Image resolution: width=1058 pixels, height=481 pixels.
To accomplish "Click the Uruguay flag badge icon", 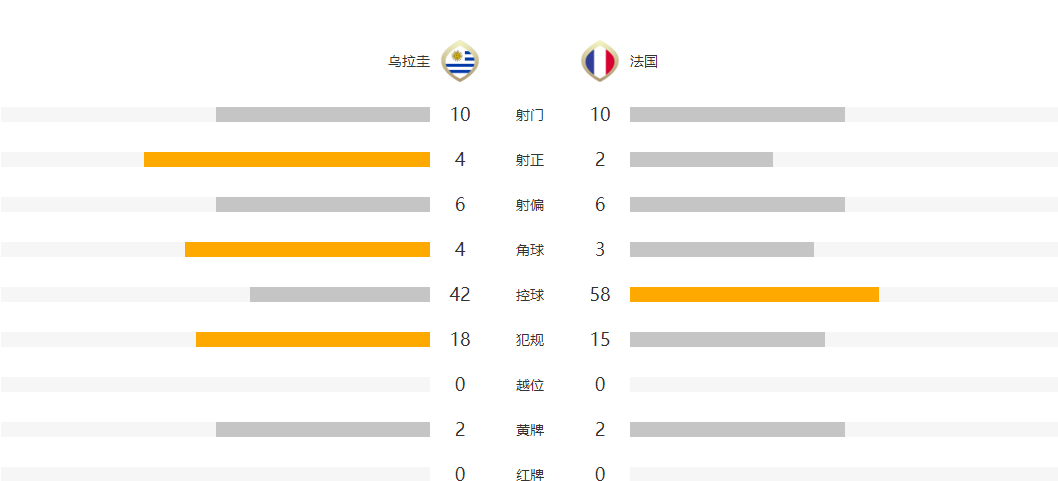I will (460, 61).
